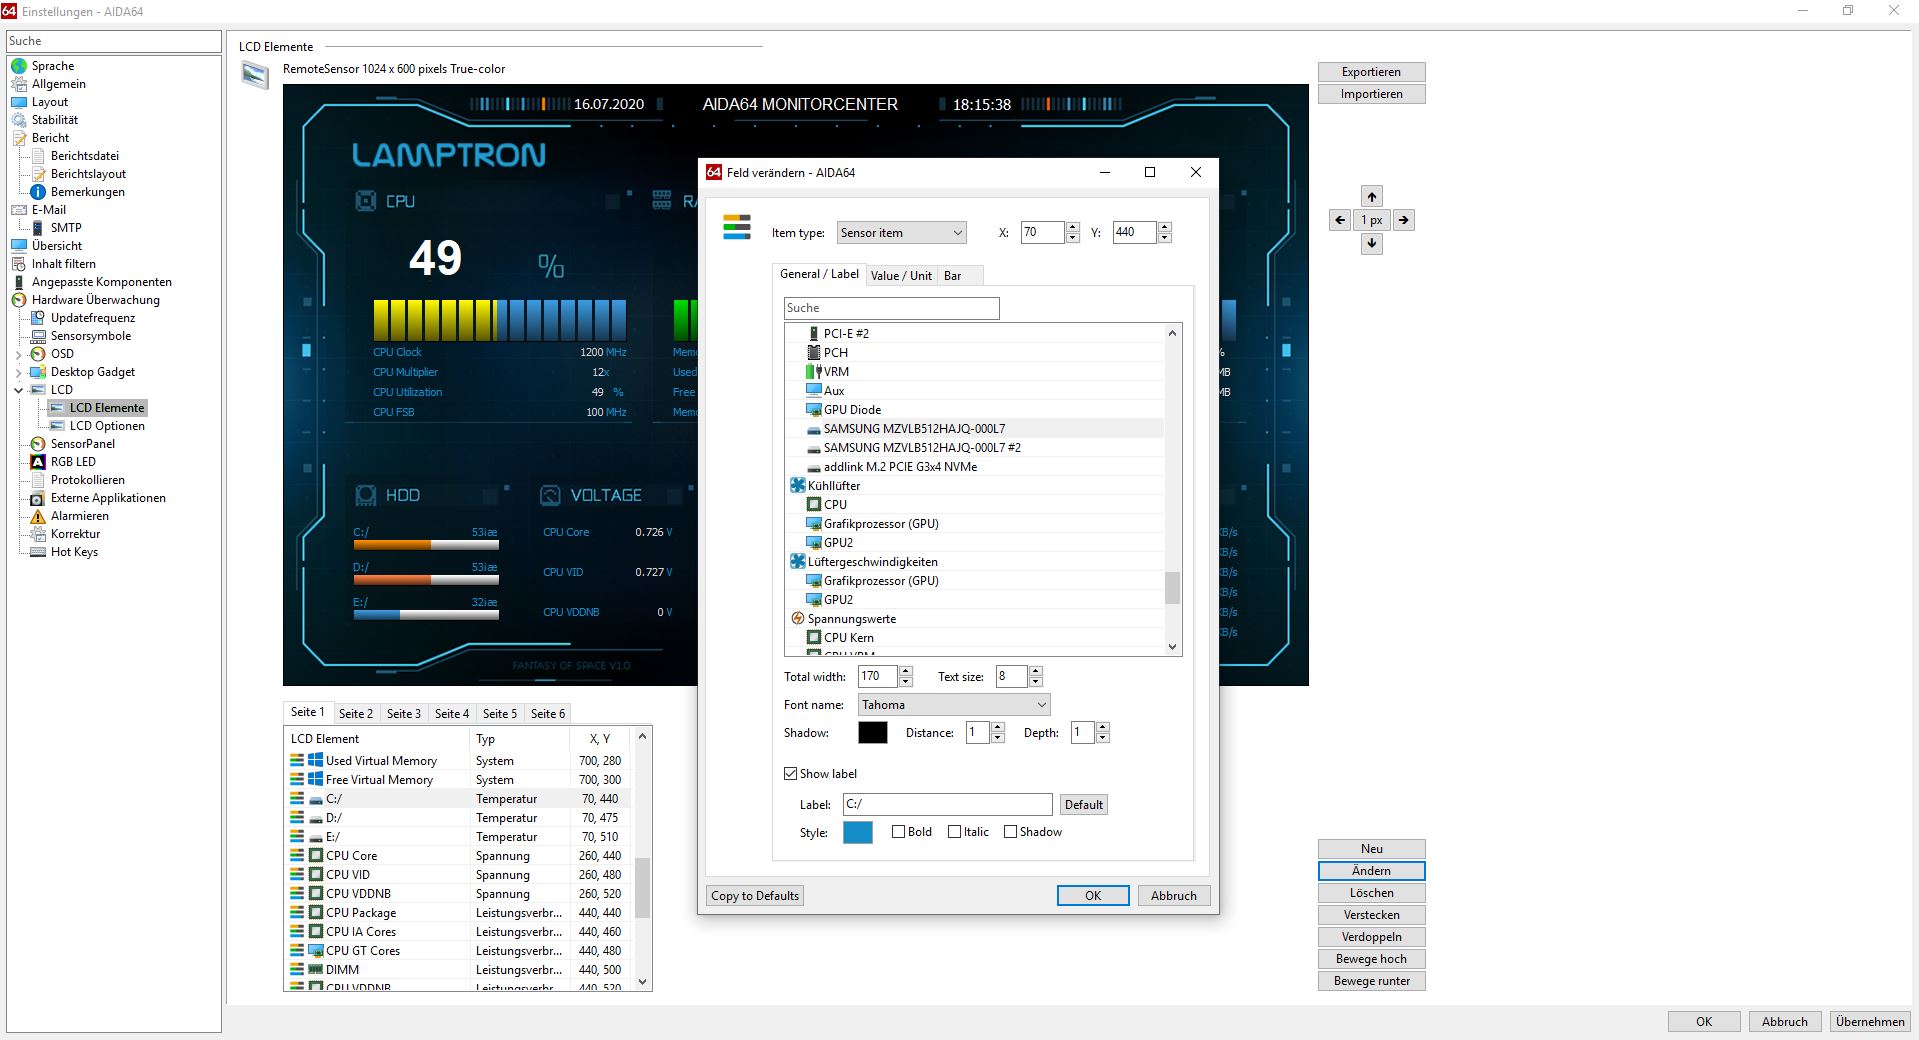Open the blue Style color swatch

pos(858,833)
